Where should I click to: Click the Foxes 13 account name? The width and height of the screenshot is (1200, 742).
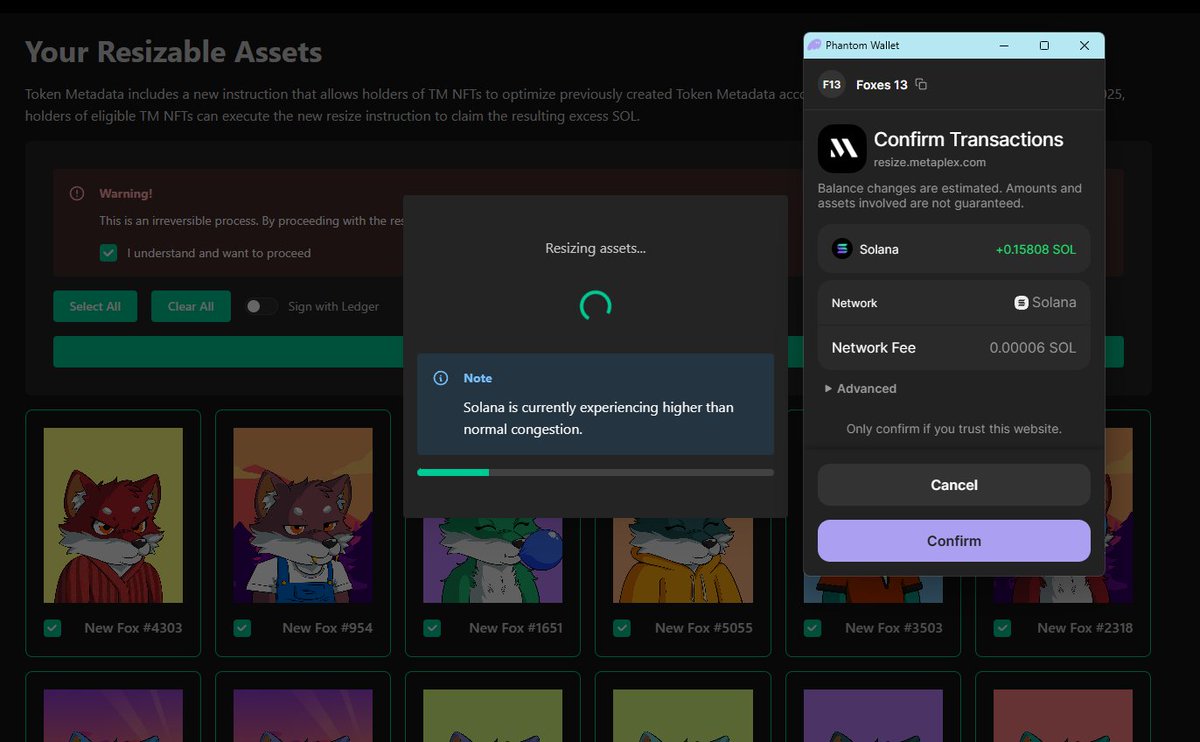(x=882, y=85)
